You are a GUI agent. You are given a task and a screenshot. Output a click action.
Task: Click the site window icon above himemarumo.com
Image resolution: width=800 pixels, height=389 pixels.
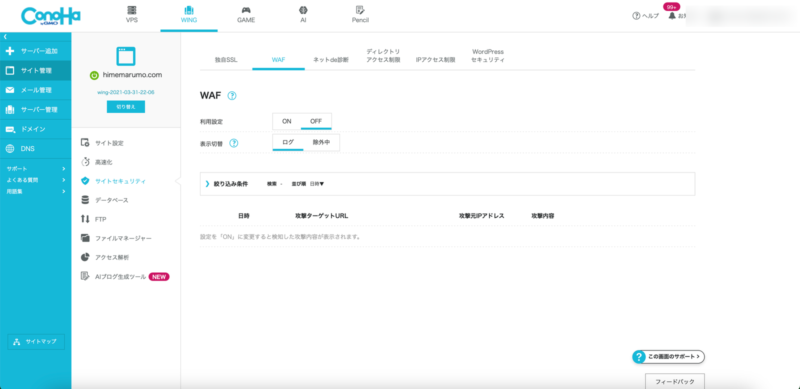click(126, 56)
